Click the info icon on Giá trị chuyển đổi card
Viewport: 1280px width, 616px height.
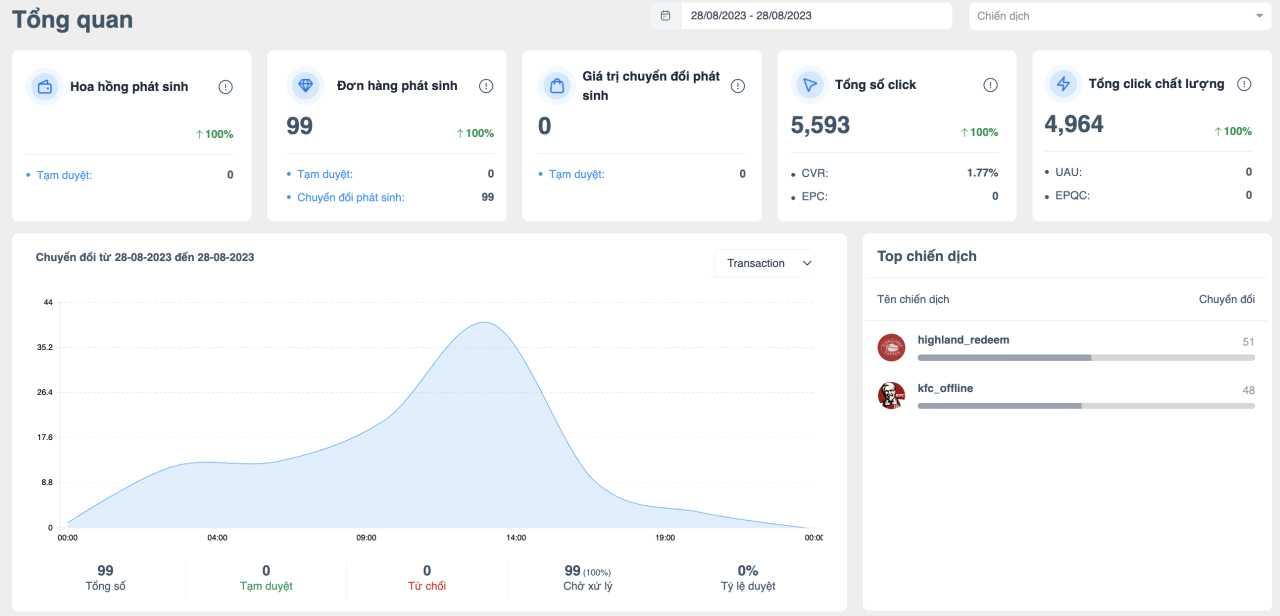737,86
